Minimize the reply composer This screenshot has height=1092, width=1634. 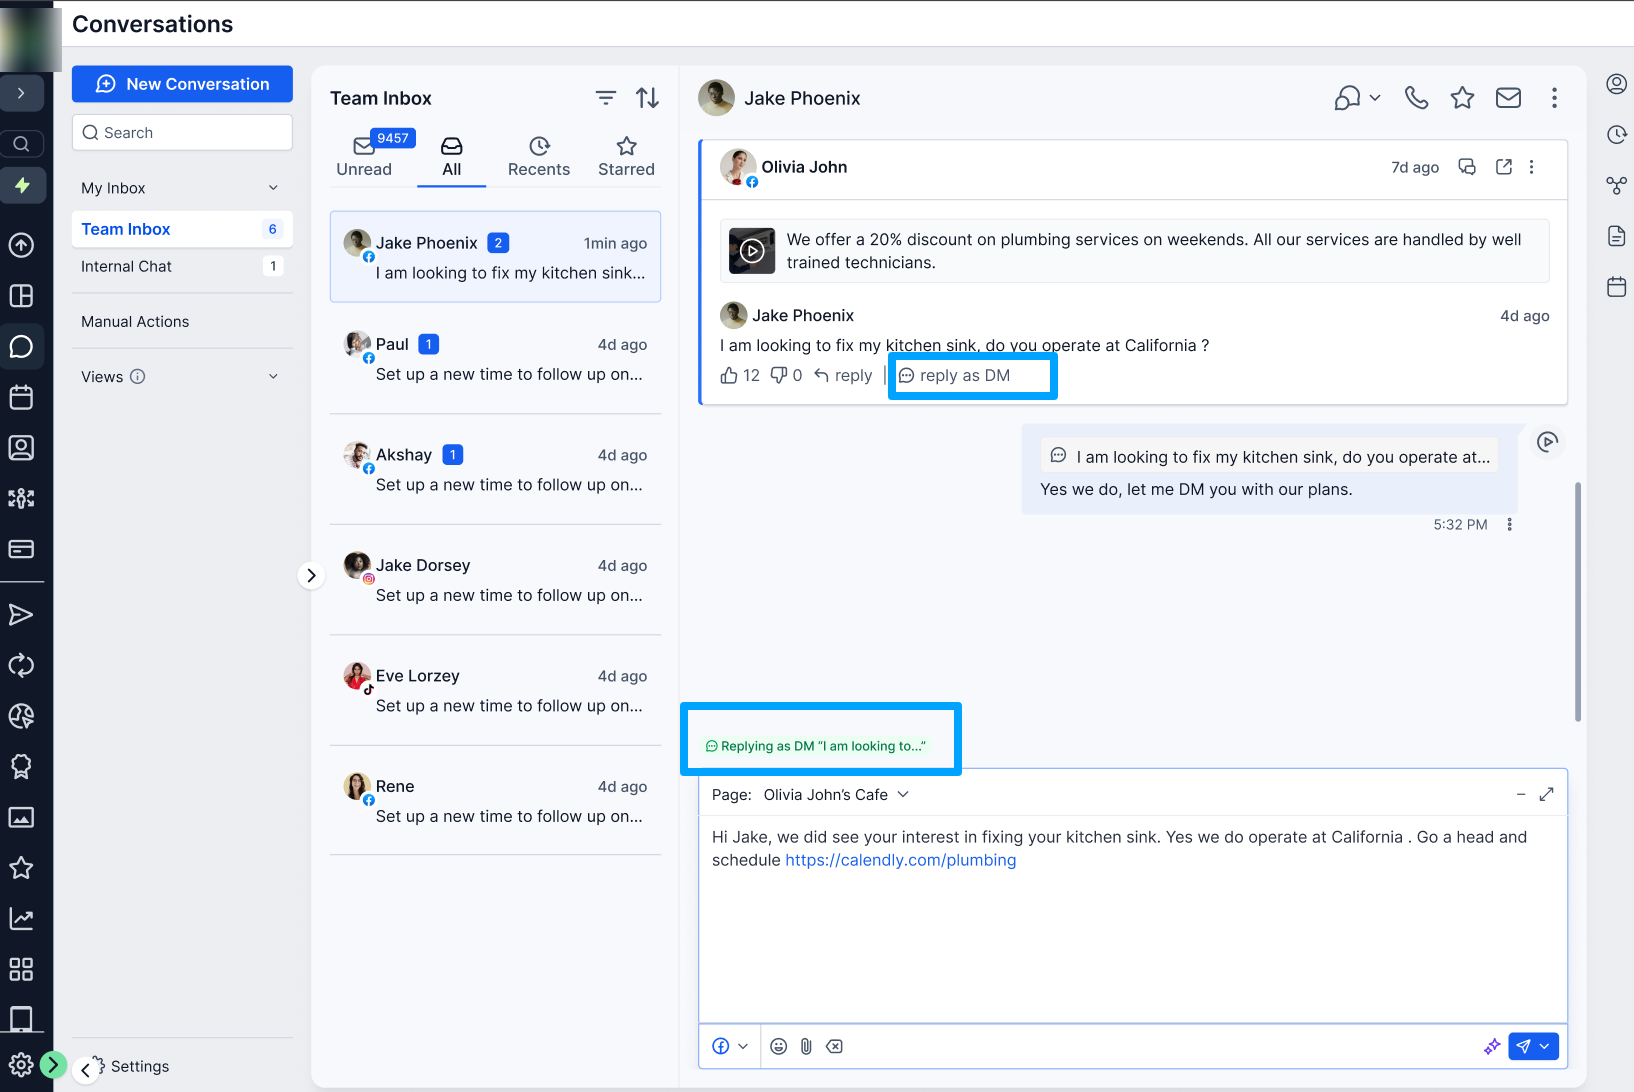point(1520,794)
